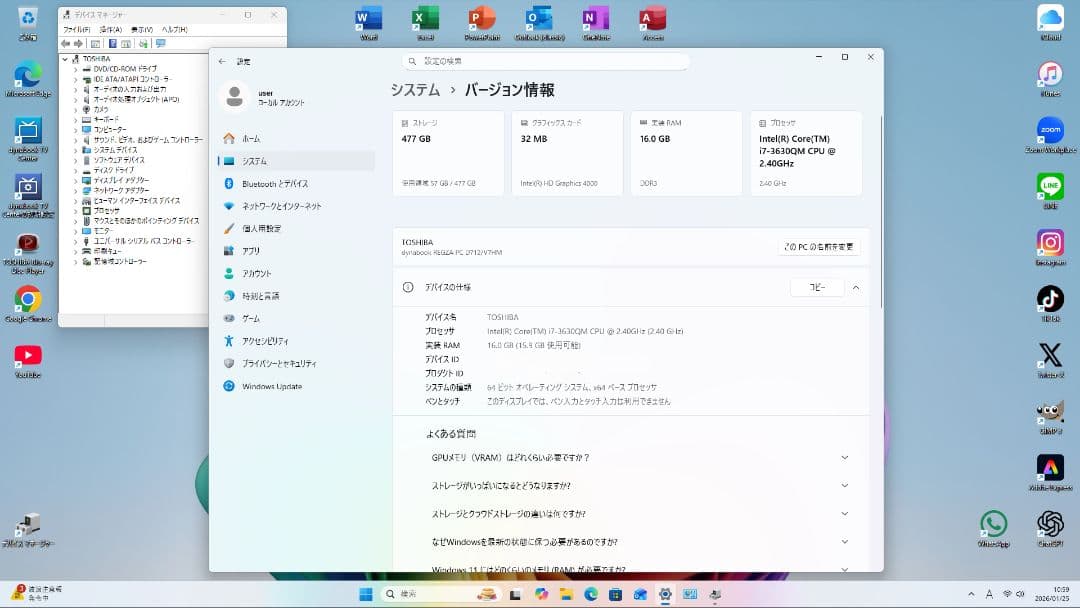Select システム item in Settings sidebar
The height and width of the screenshot is (608, 1080).
tap(296, 161)
